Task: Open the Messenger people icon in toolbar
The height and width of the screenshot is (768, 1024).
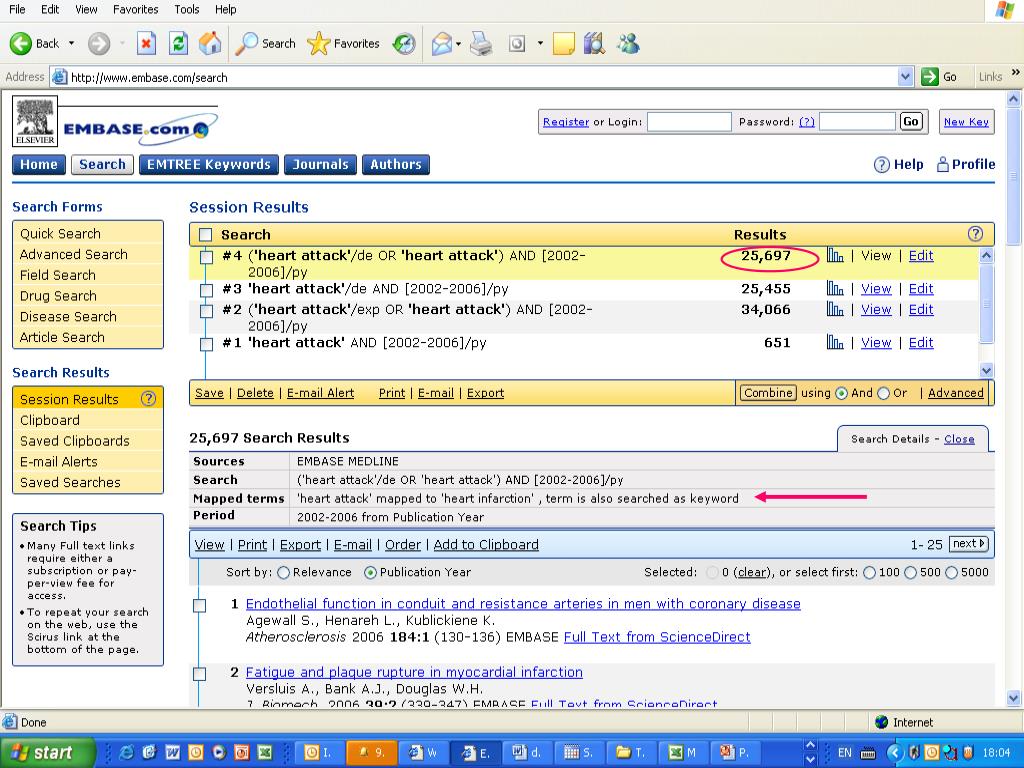Action: pyautogui.click(x=629, y=44)
